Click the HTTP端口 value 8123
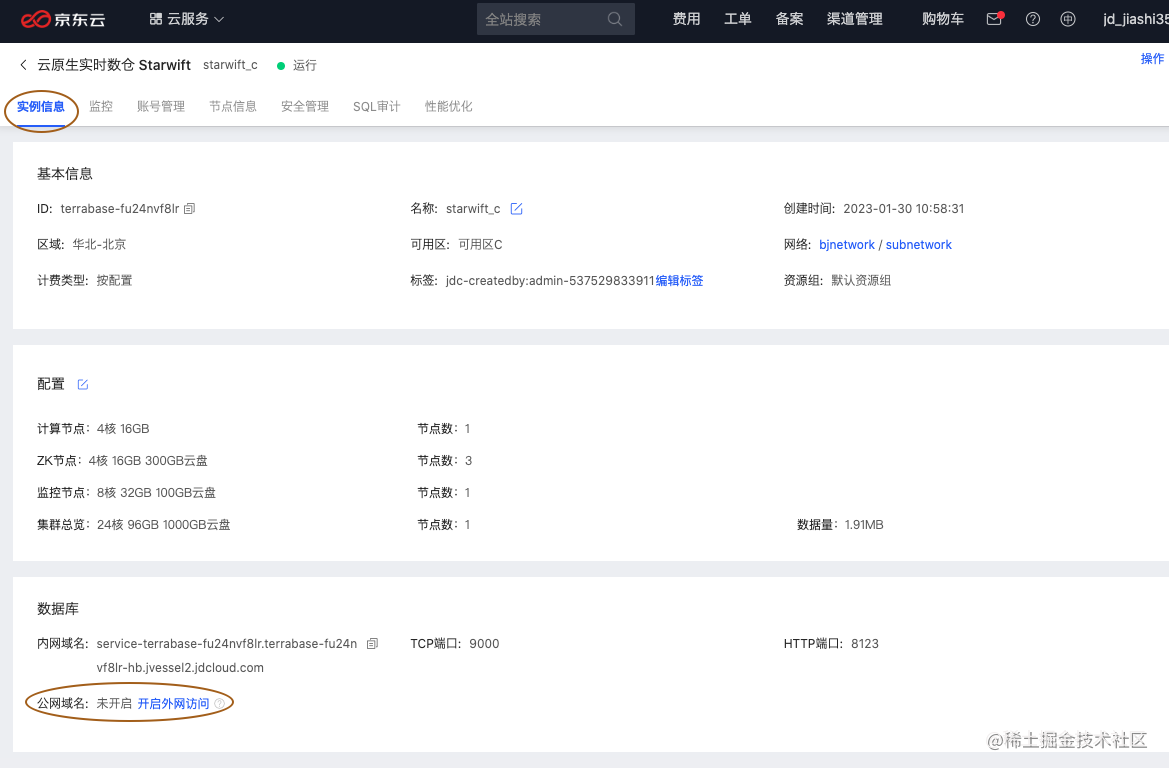 pyautogui.click(x=865, y=644)
